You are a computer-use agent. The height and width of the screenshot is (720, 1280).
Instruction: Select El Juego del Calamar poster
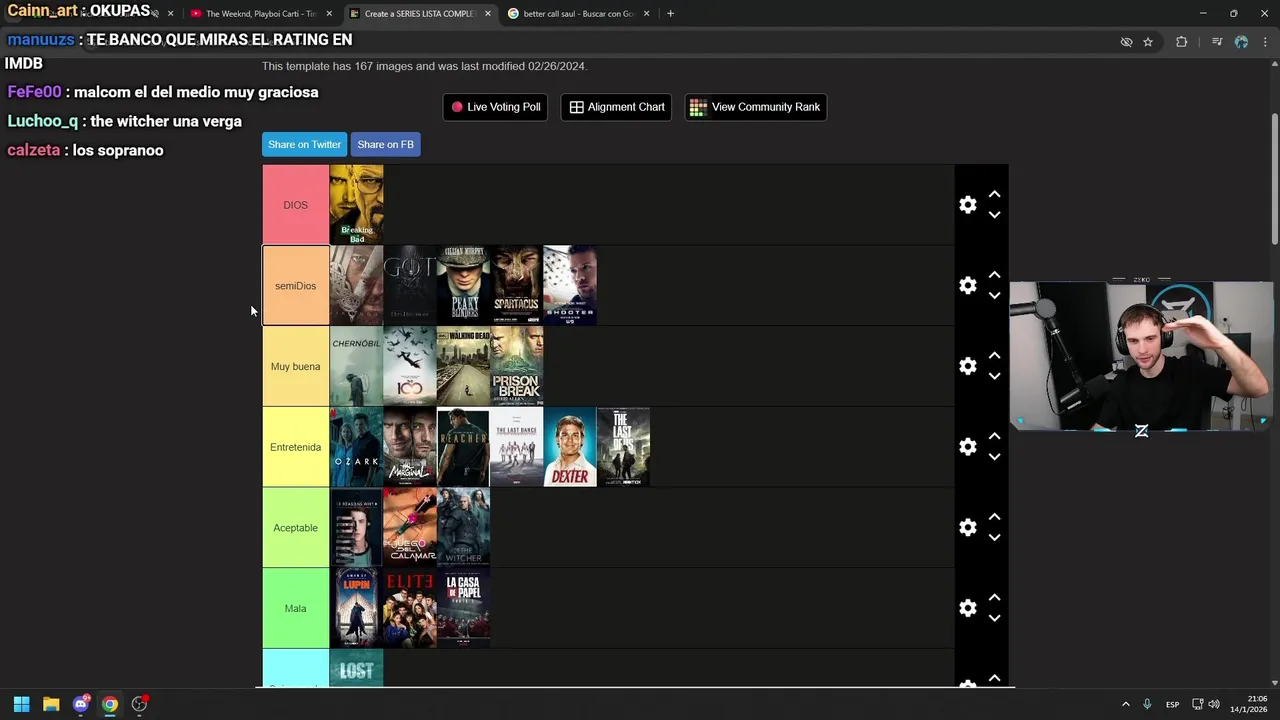point(410,528)
